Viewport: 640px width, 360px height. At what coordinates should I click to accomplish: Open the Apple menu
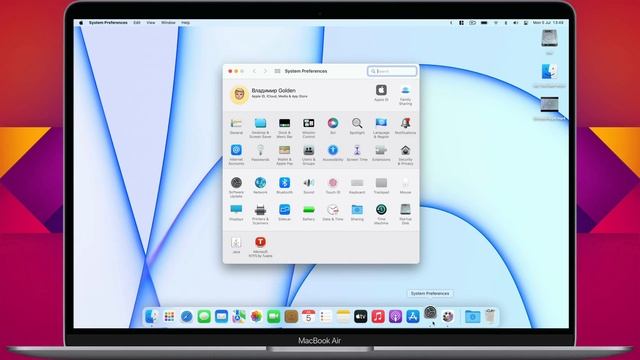81,23
